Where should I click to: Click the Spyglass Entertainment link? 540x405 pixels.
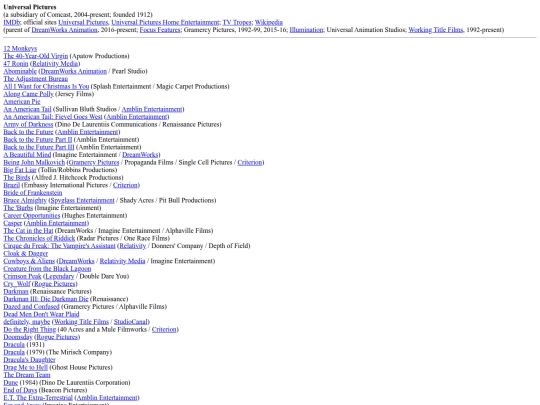point(82,200)
